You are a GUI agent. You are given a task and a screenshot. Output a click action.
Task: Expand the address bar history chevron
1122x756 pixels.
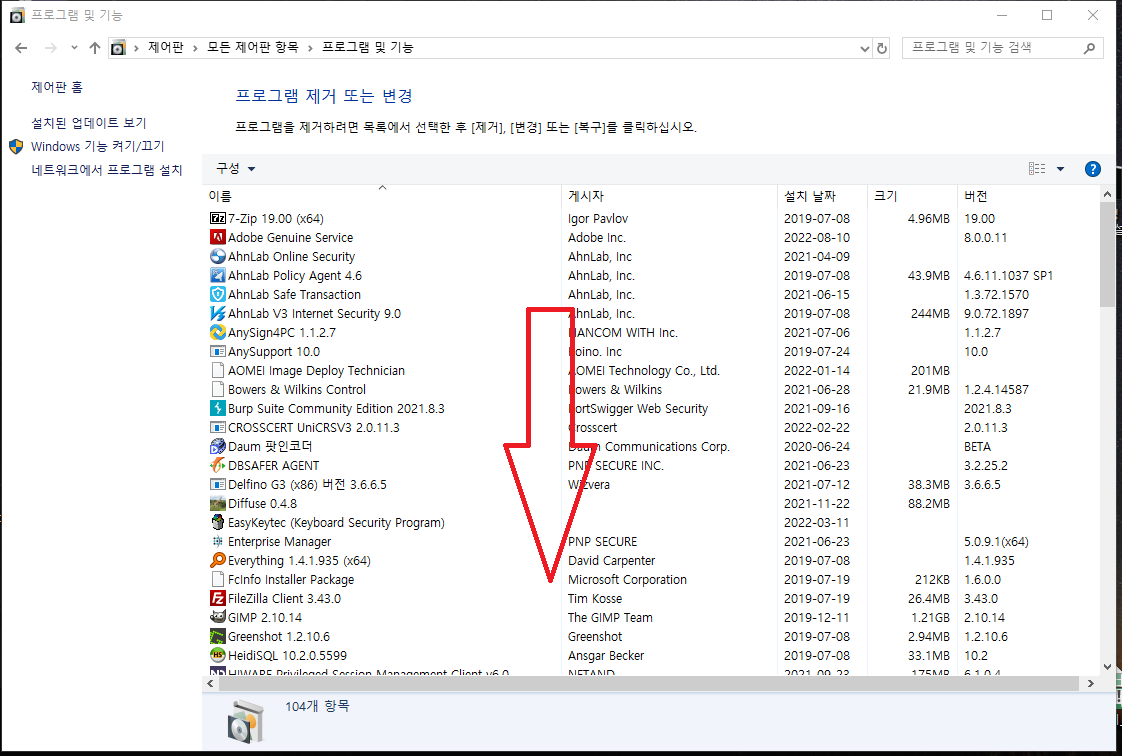tap(866, 47)
